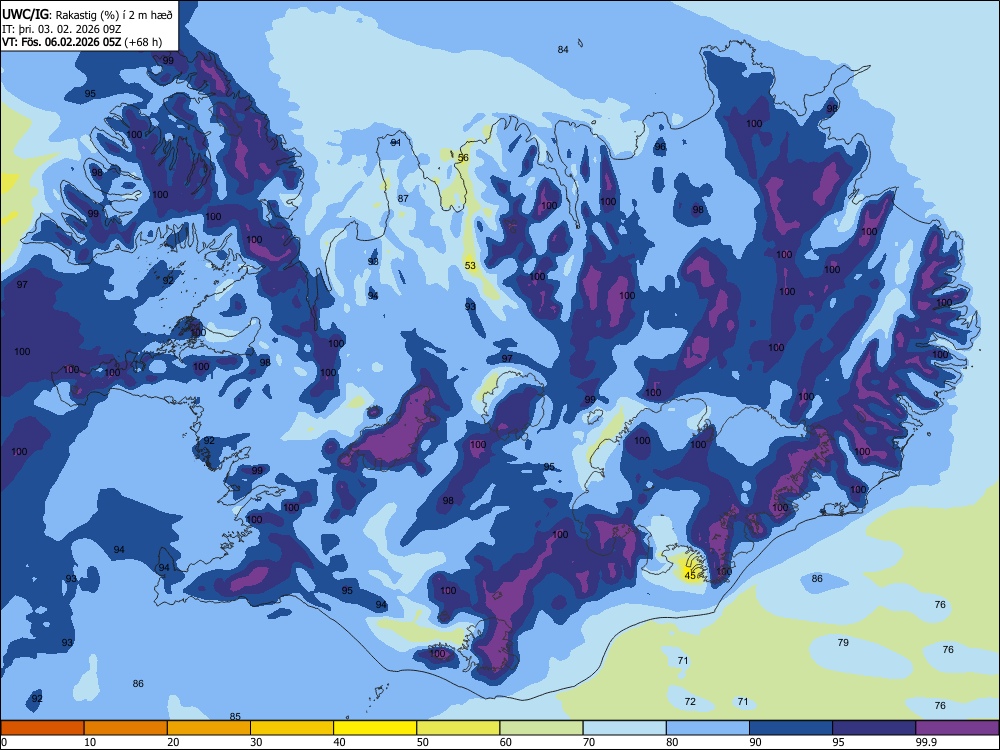Image resolution: width=1000 pixels, height=750 pixels.
Task: Select the 40–50 bright yellow legend swatch
Action: click(375, 728)
